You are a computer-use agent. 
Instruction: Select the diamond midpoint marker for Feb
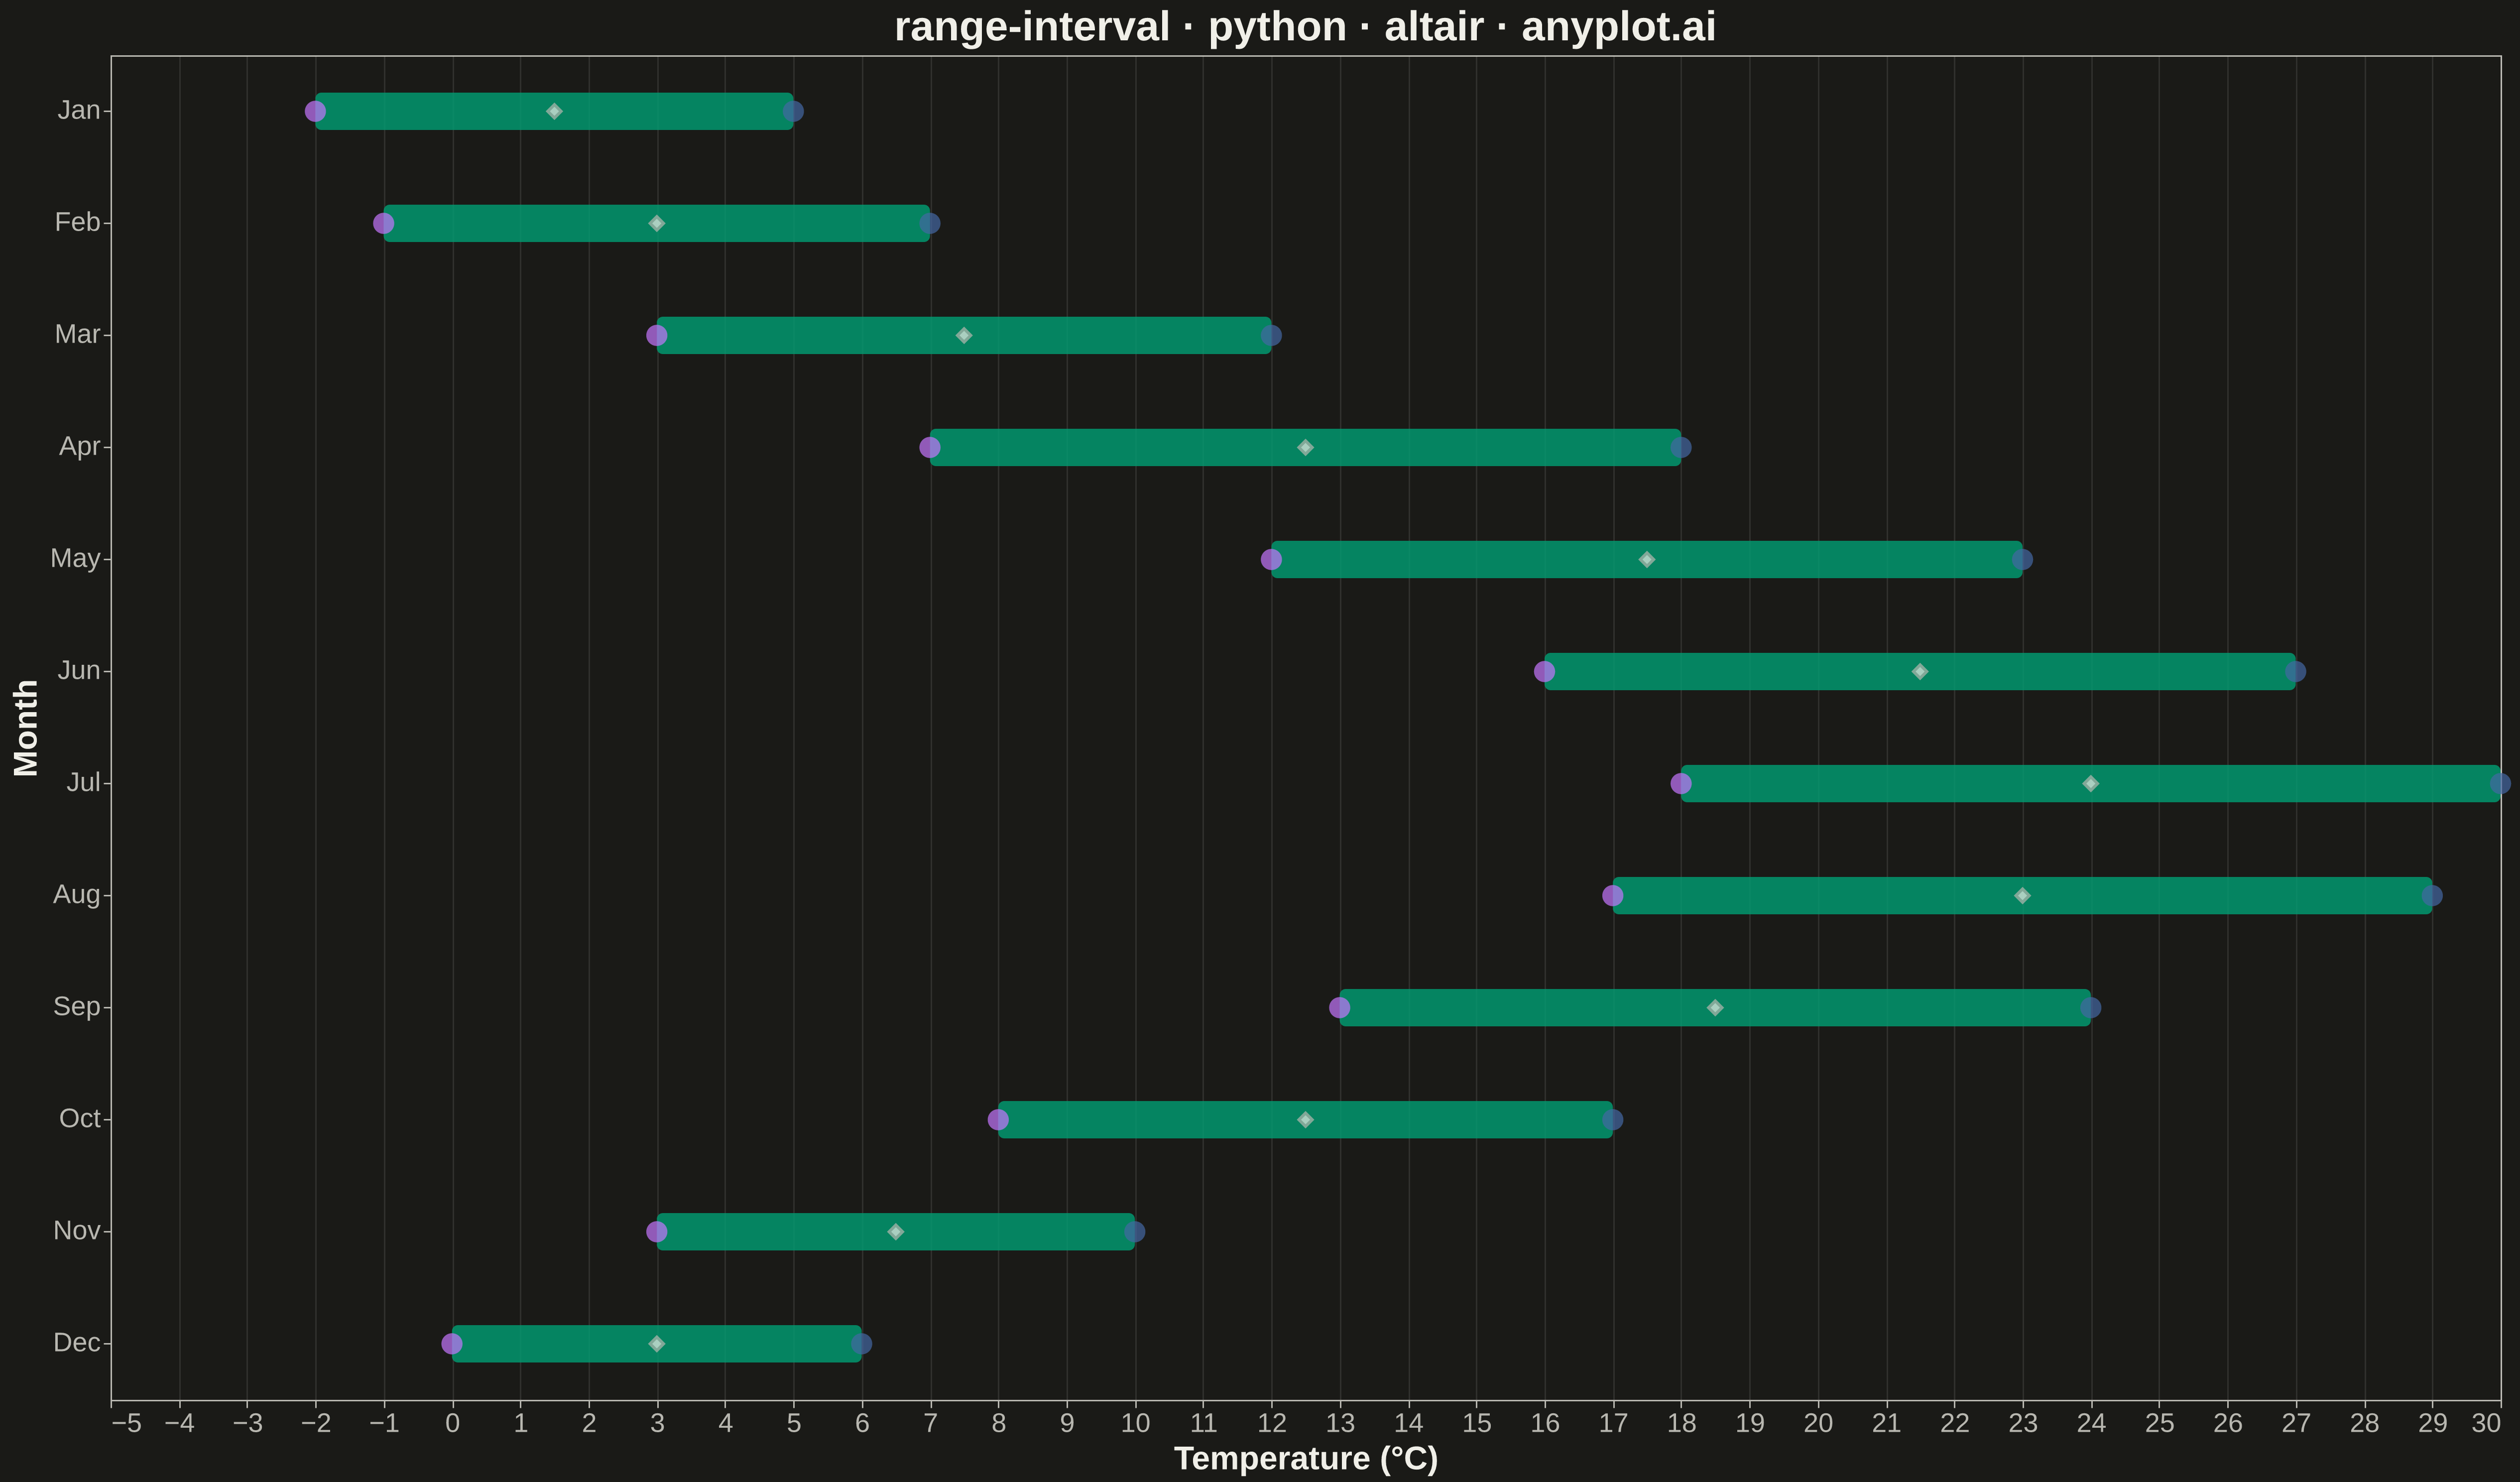656,223
